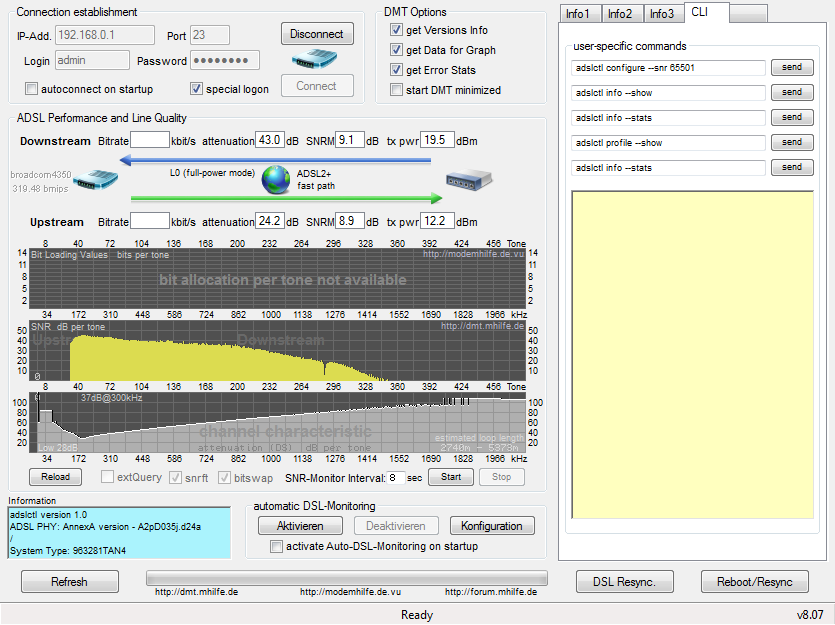Send the adslctl profile --show command
This screenshot has width=835, height=625.
[792, 142]
